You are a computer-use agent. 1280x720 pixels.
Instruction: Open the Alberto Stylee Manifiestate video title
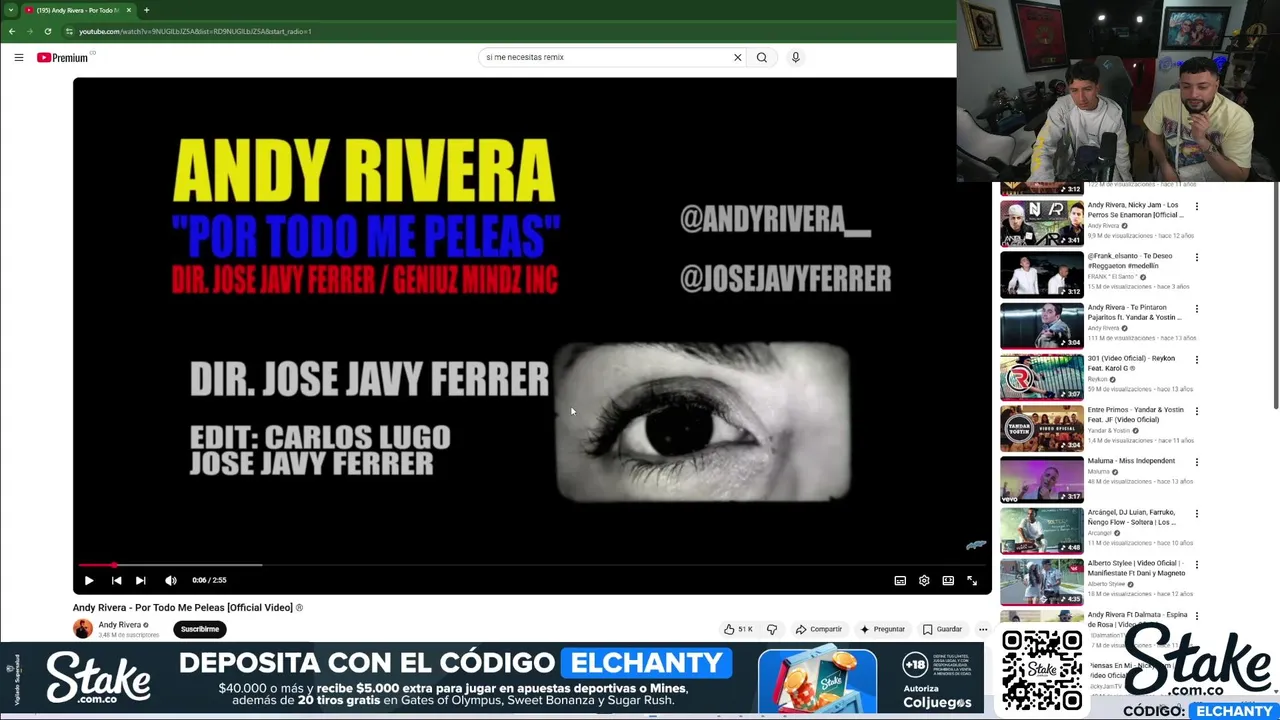(x=1137, y=568)
